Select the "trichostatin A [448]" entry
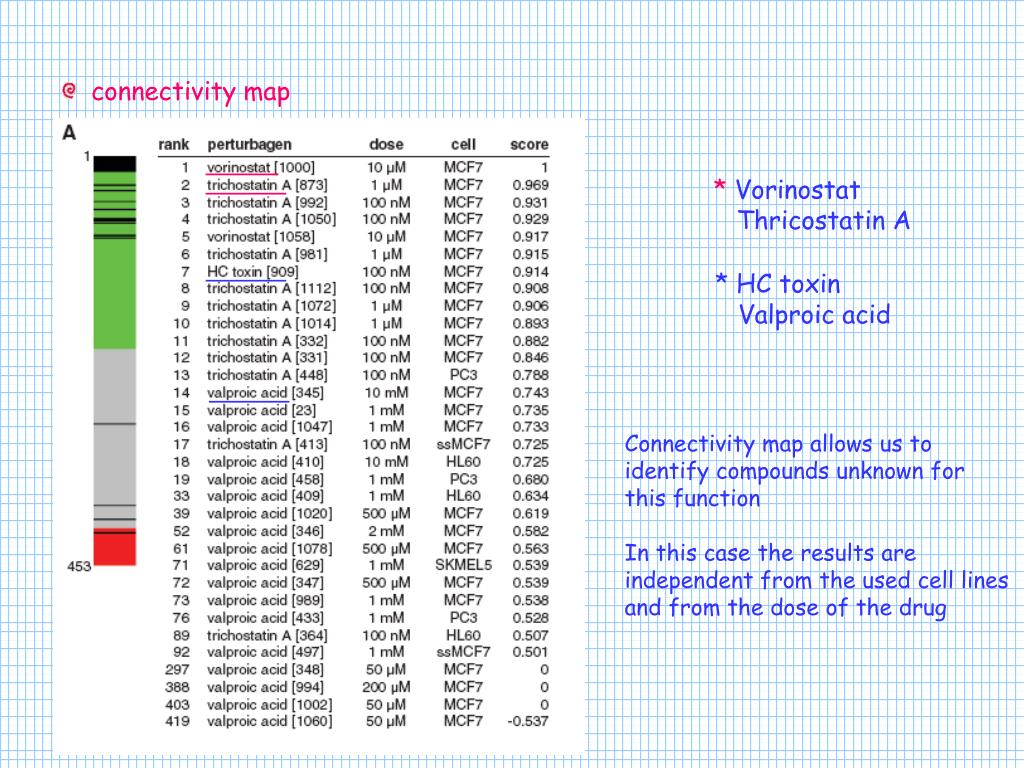Image resolution: width=1024 pixels, height=768 pixels. (267, 376)
